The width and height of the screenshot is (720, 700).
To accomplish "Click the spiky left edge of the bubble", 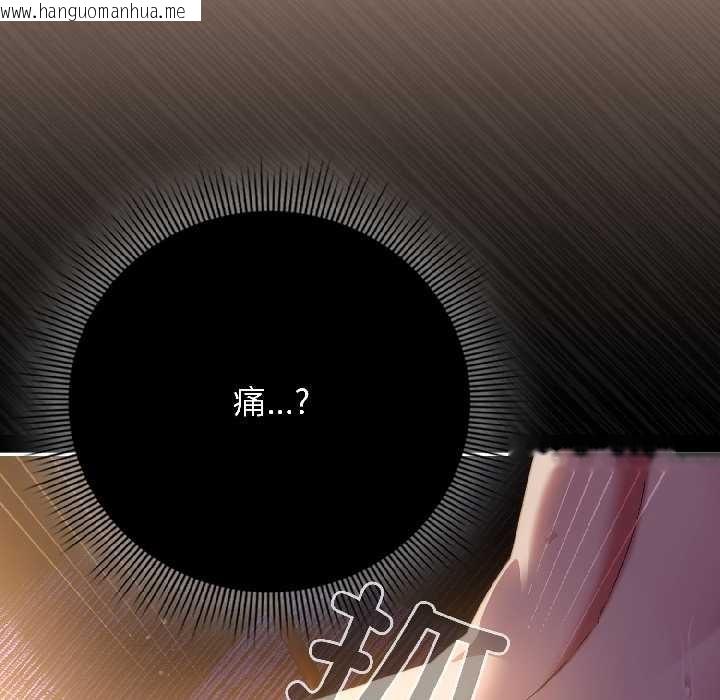I will (55, 400).
